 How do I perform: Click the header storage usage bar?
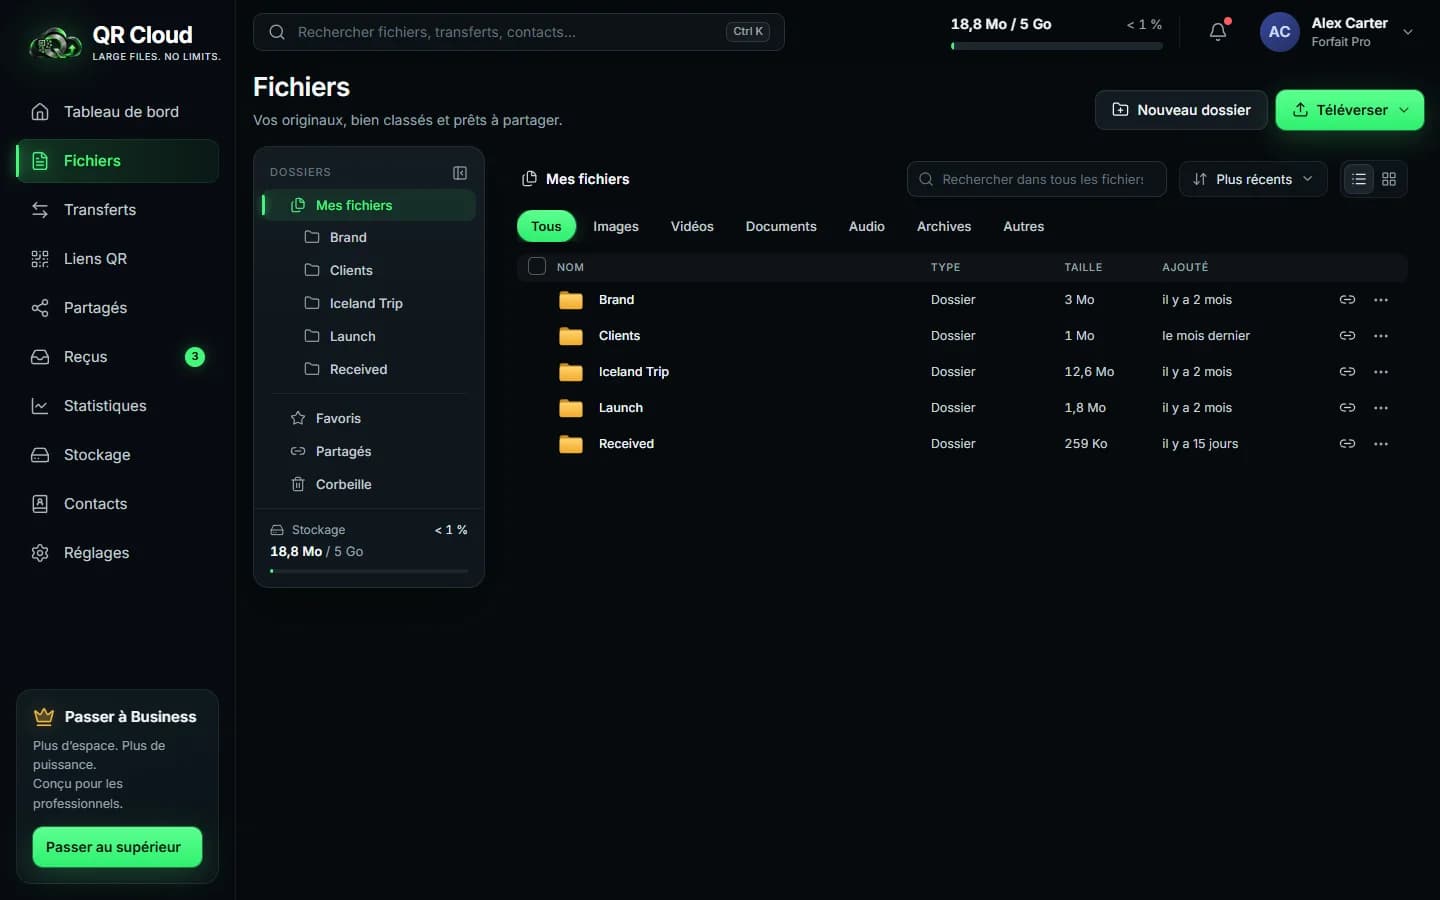pyautogui.click(x=1056, y=46)
